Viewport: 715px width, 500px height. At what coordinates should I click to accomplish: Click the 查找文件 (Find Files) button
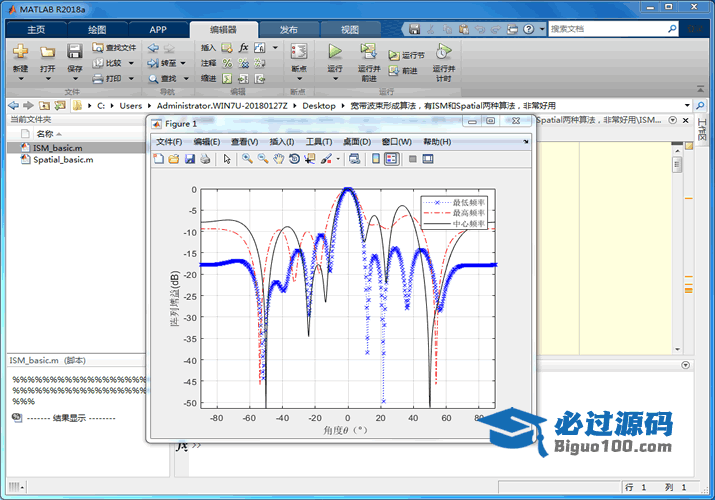click(x=114, y=47)
